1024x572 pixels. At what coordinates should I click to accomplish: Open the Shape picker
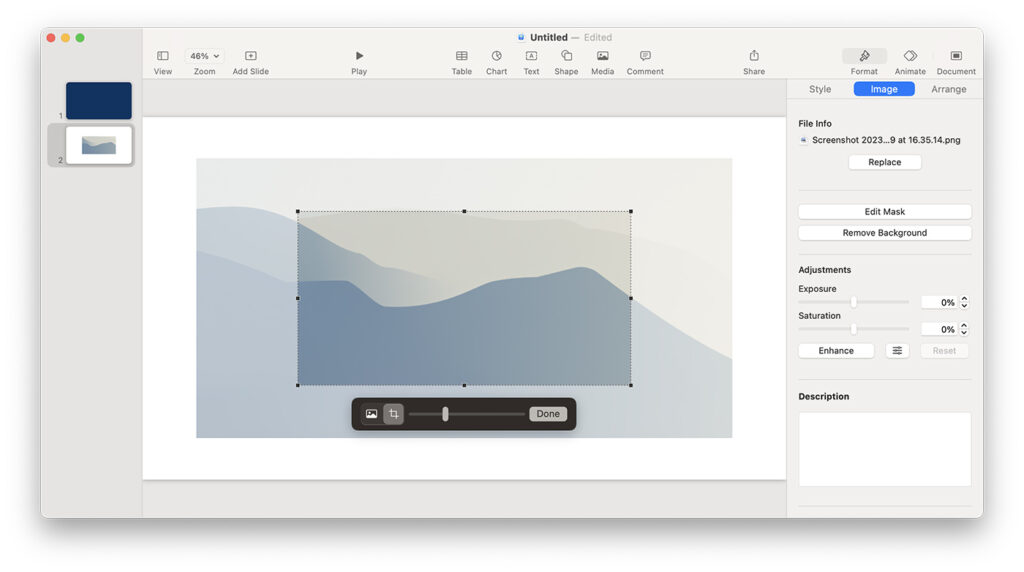(566, 56)
